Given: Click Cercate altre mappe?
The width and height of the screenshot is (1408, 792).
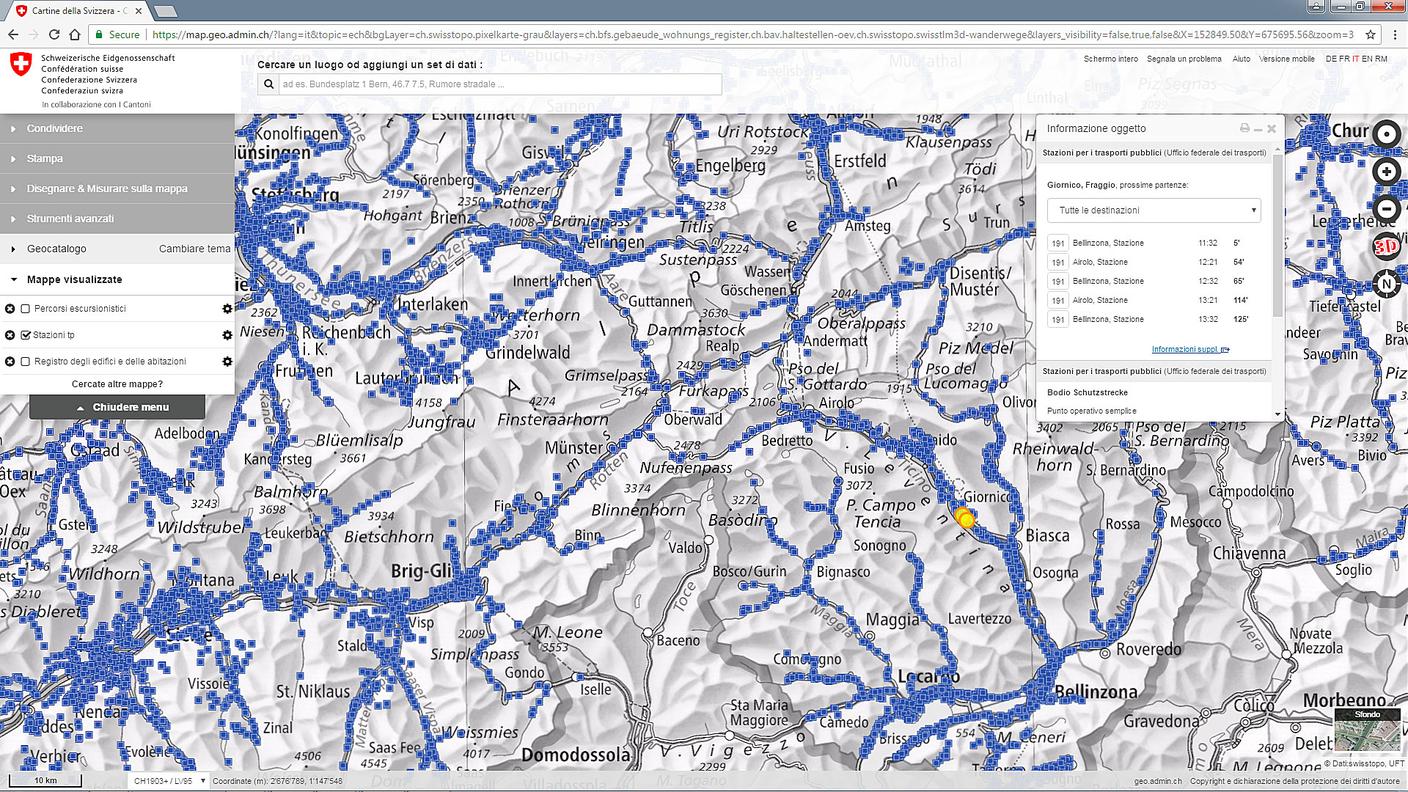Looking at the screenshot, I should (x=117, y=384).
